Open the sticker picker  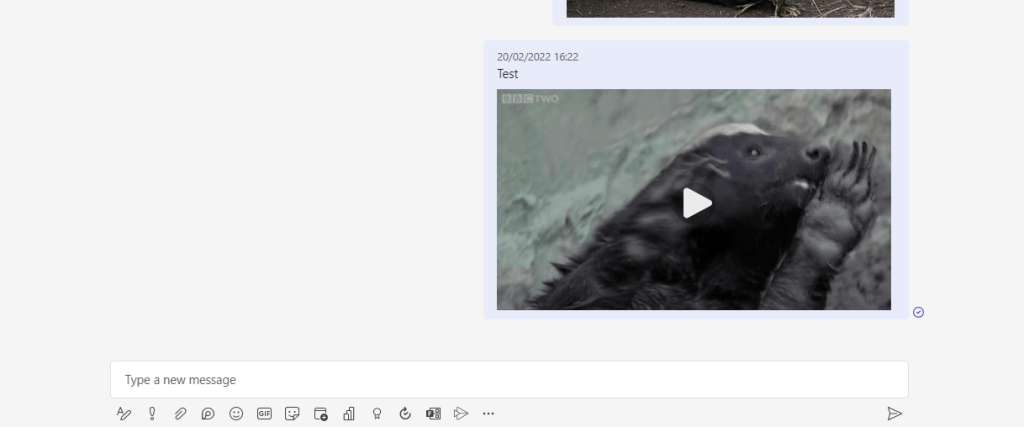[x=292, y=413]
